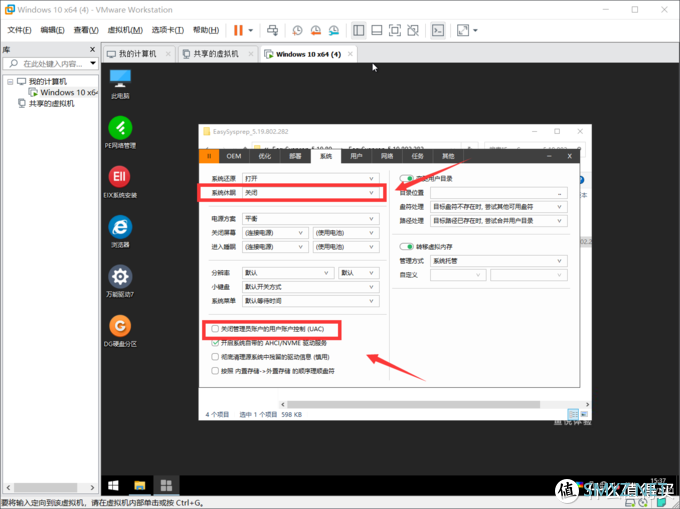Open the stretch display dropdown arrow
Viewport: 680px width, 509px height.
coord(475,30)
